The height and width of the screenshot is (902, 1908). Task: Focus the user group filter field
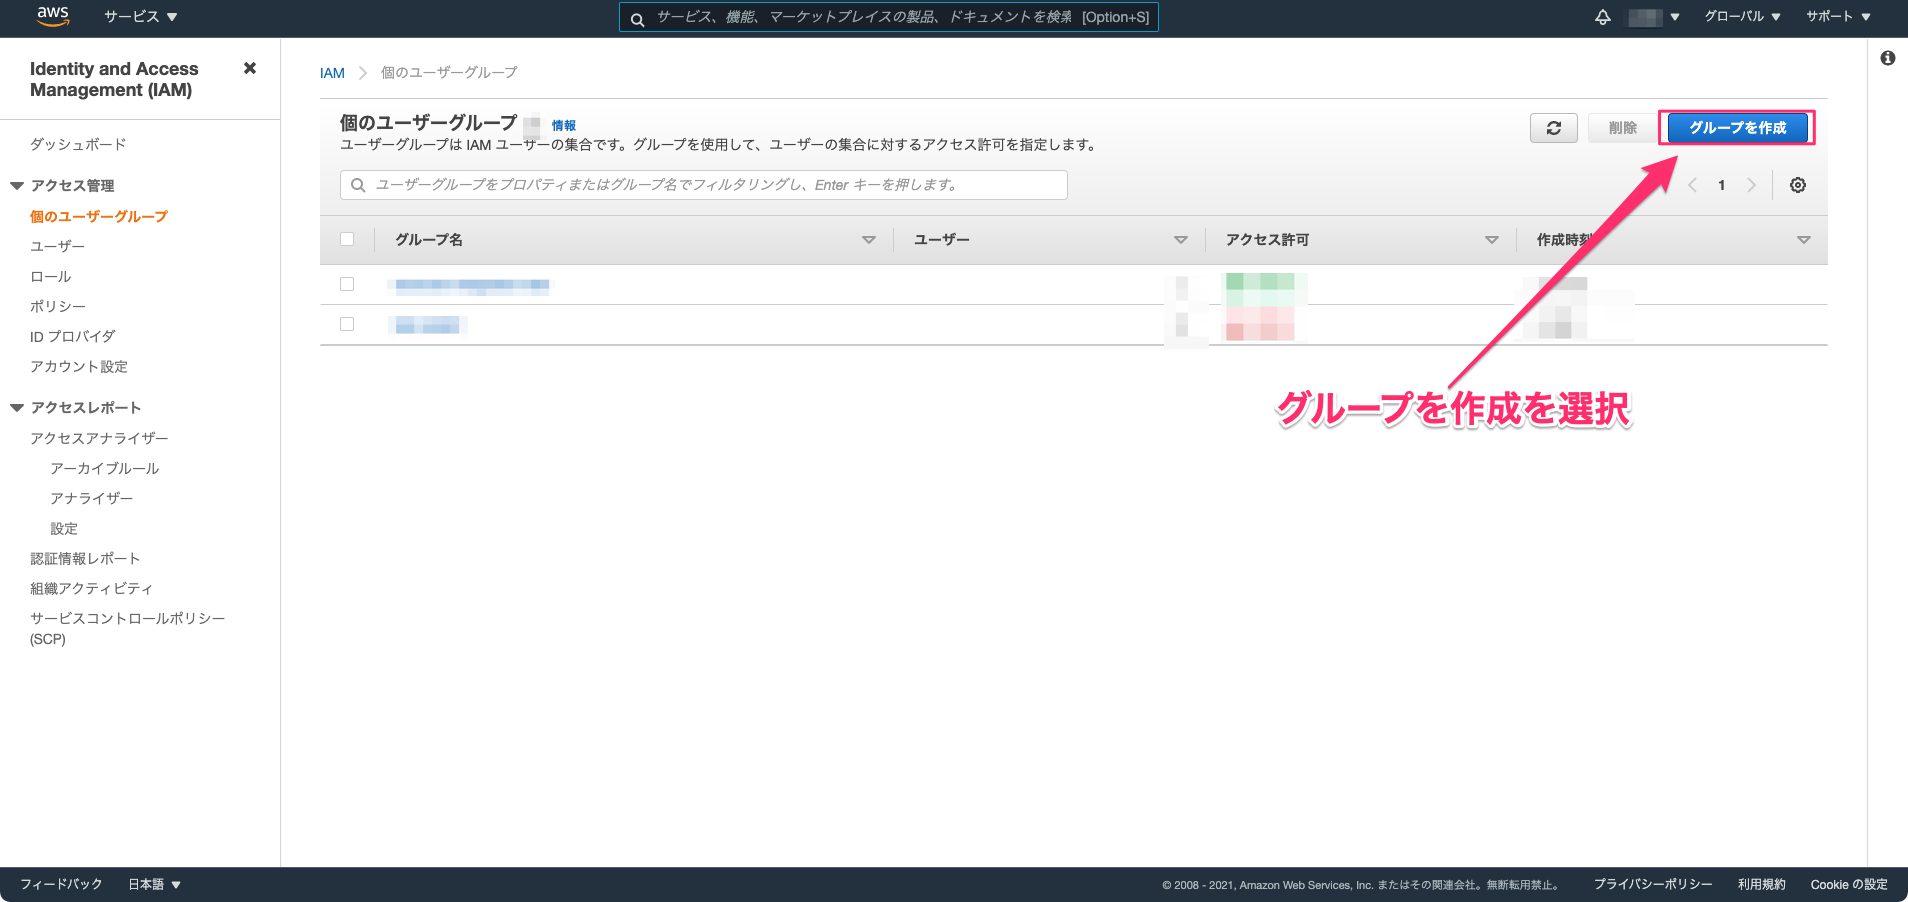coord(704,185)
